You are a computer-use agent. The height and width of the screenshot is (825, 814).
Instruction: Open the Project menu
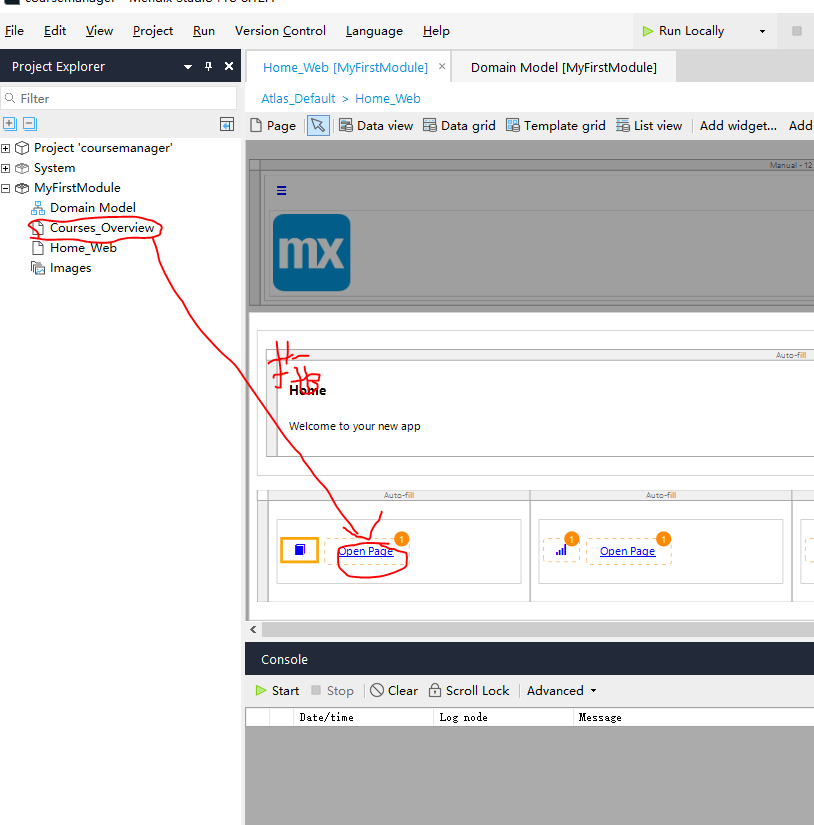(153, 31)
